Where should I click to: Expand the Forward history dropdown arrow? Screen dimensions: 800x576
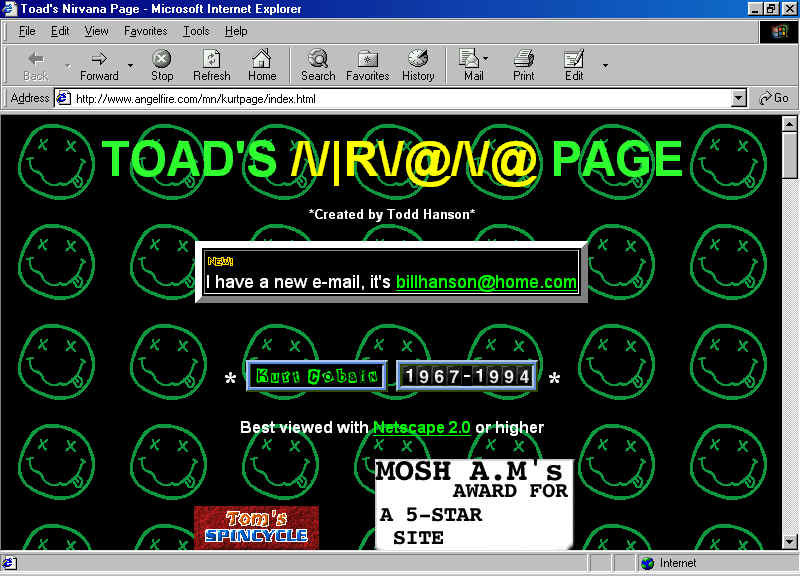click(131, 66)
